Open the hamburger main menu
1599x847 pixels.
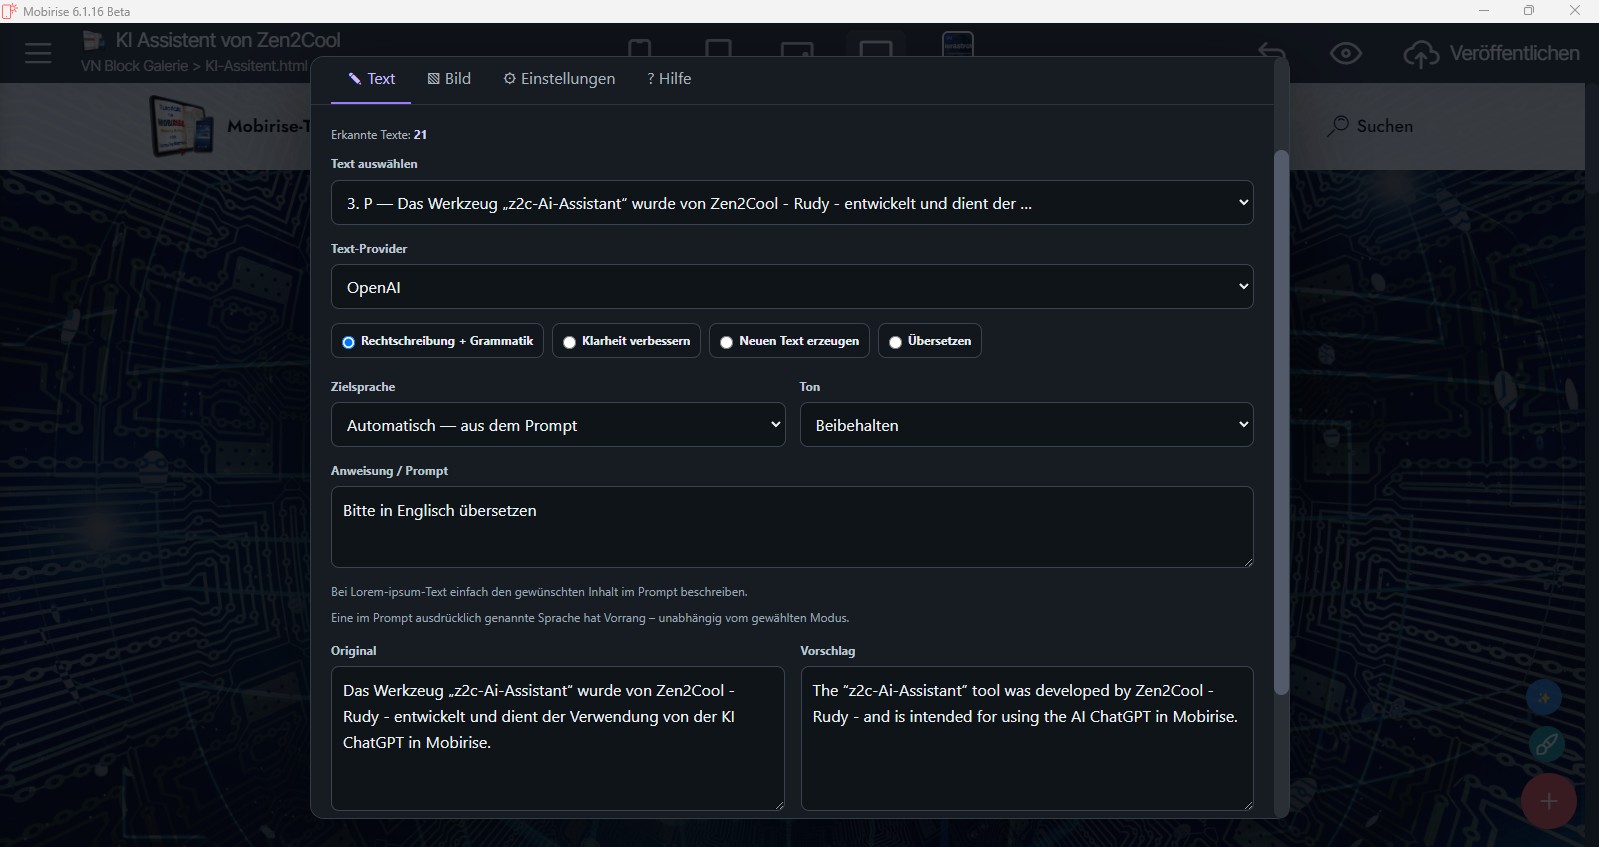coord(38,53)
